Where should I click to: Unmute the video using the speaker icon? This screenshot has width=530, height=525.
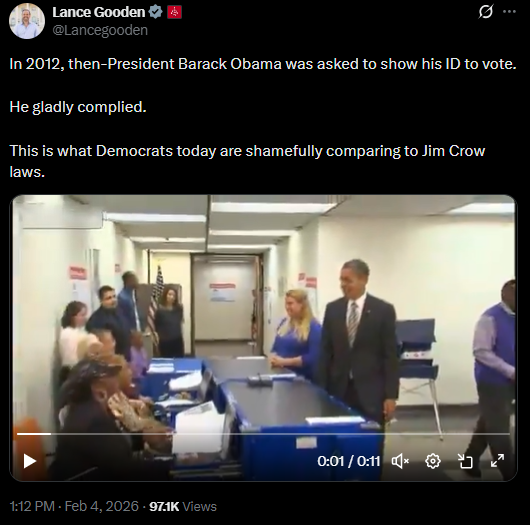(400, 461)
